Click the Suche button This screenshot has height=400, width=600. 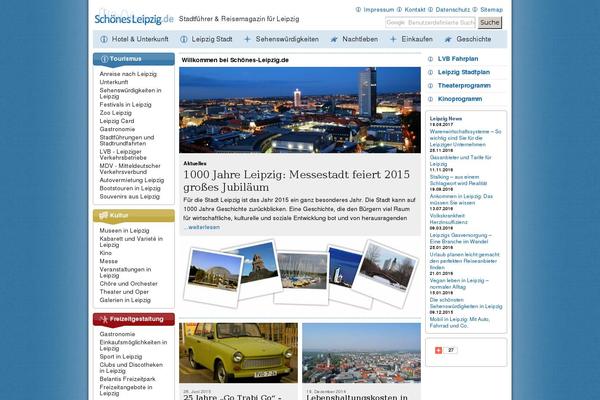click(490, 22)
